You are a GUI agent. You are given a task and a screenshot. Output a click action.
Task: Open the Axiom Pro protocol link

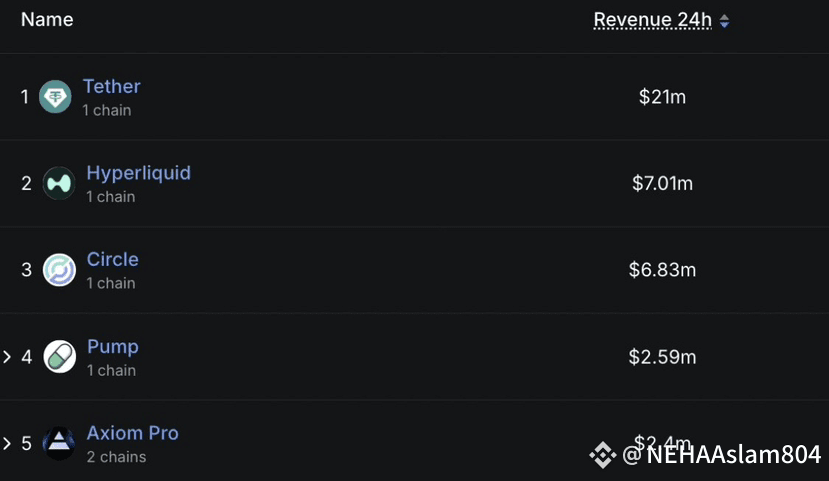click(133, 433)
